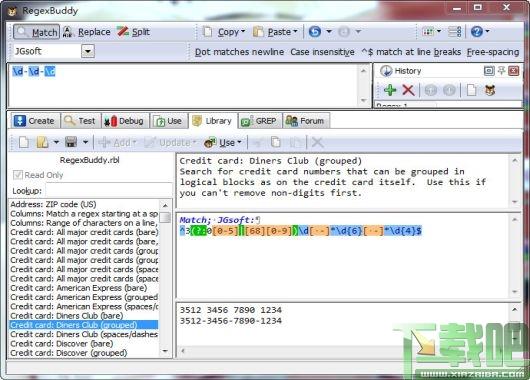Click the Lookup input field
Image resolution: width=530 pixels, height=380 pixels.
[x=109, y=190]
